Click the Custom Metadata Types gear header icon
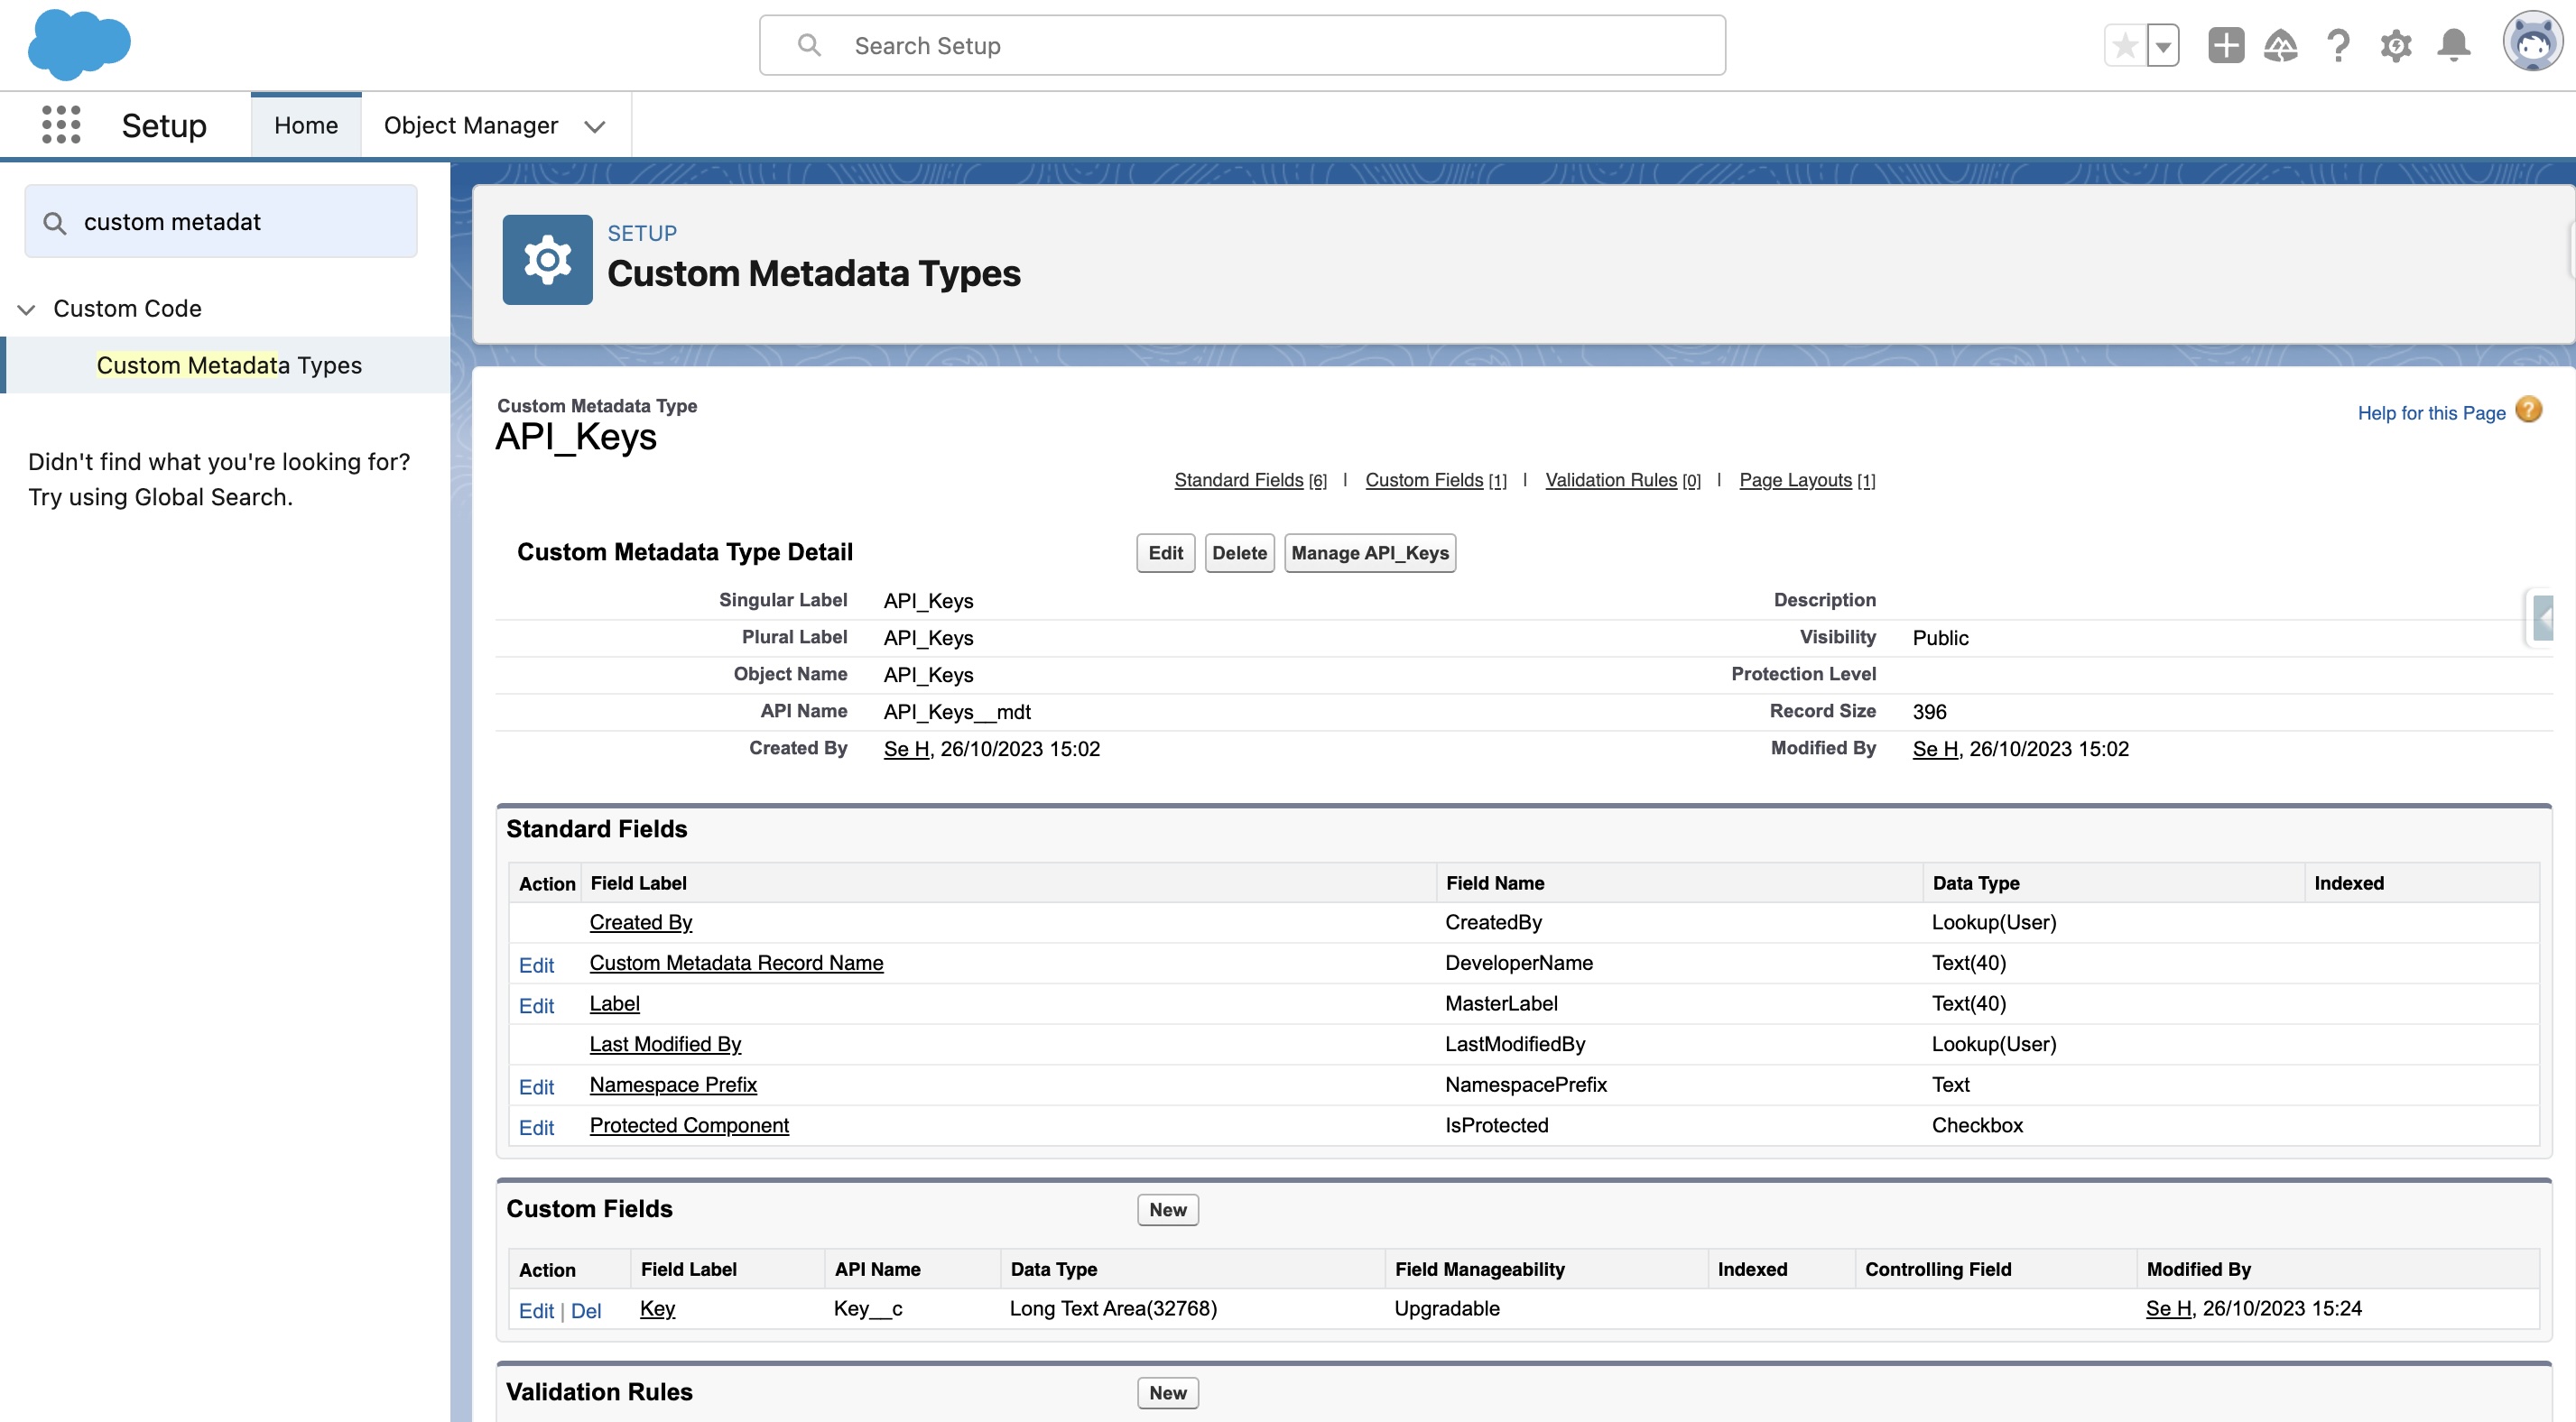The height and width of the screenshot is (1422, 2576). pyautogui.click(x=547, y=260)
